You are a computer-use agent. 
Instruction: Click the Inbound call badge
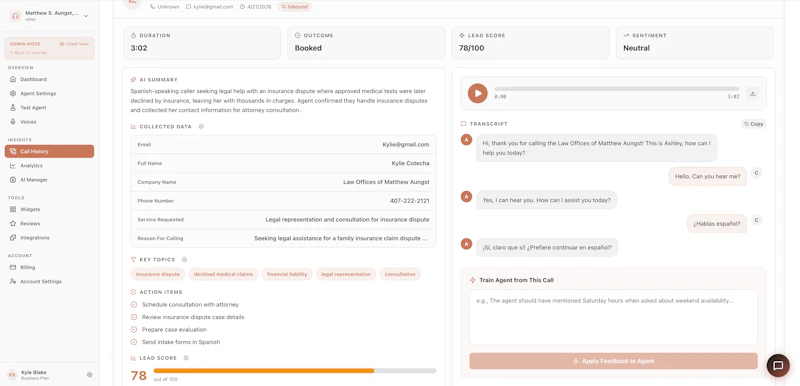click(294, 7)
